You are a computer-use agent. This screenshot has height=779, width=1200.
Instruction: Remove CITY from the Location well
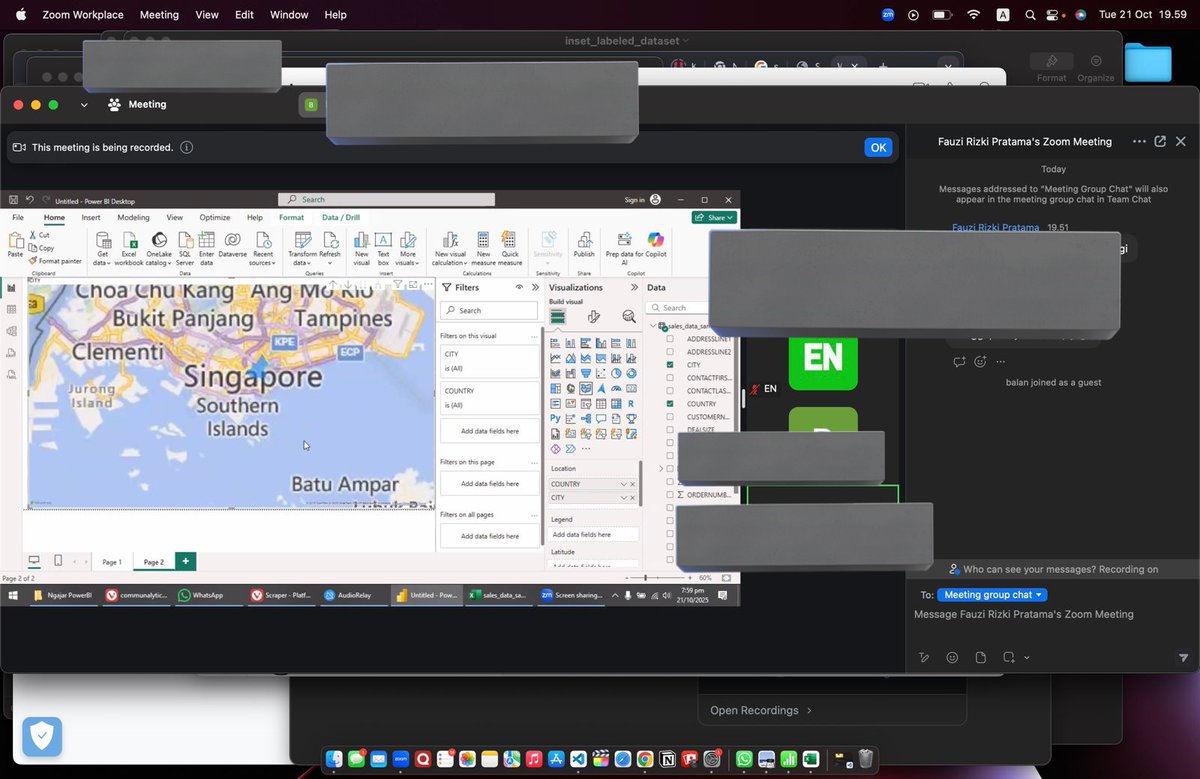click(632, 497)
